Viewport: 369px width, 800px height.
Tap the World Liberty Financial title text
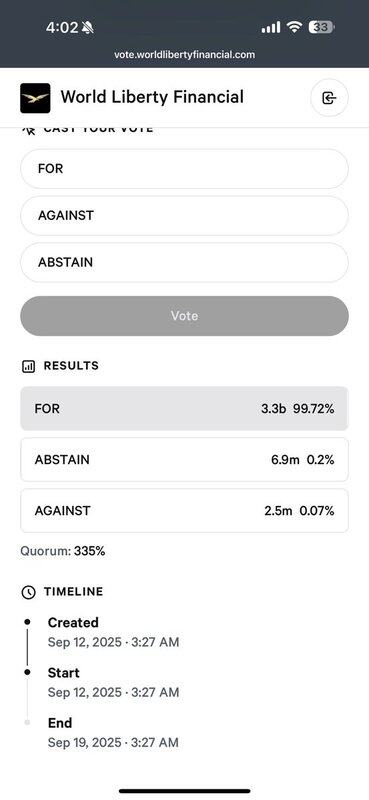[x=152, y=97]
